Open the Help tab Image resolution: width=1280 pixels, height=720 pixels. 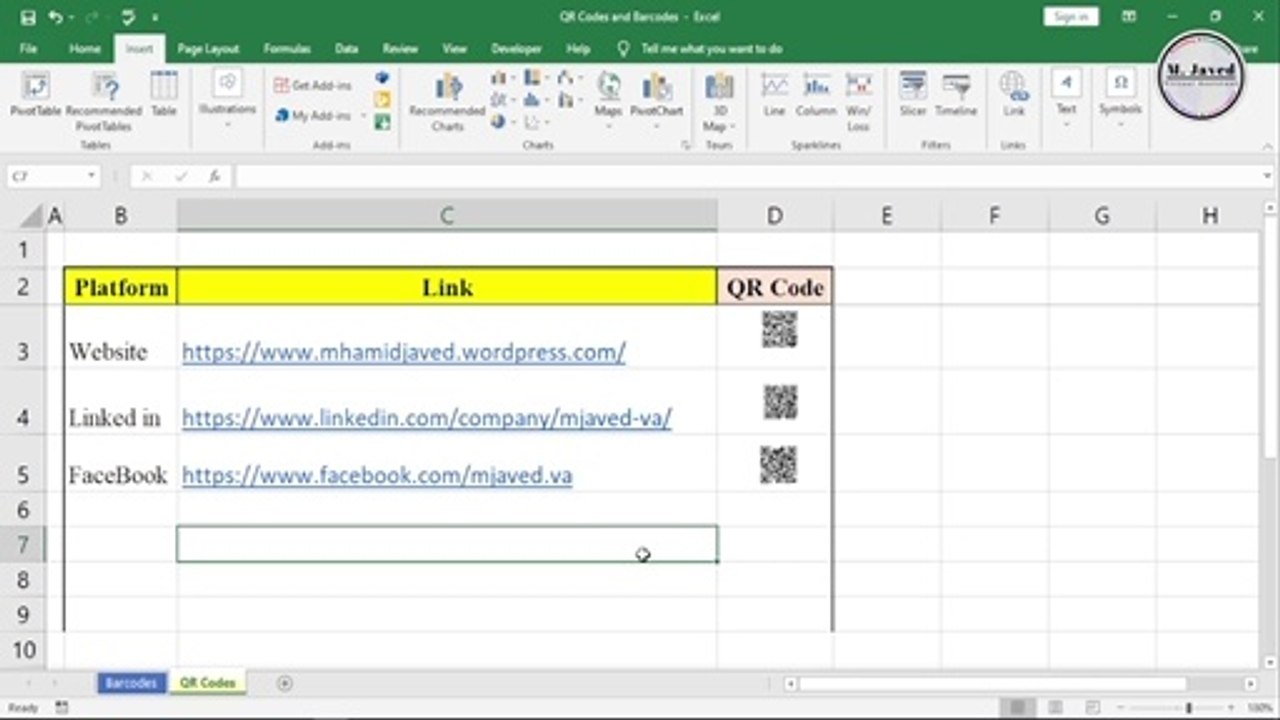[x=578, y=48]
